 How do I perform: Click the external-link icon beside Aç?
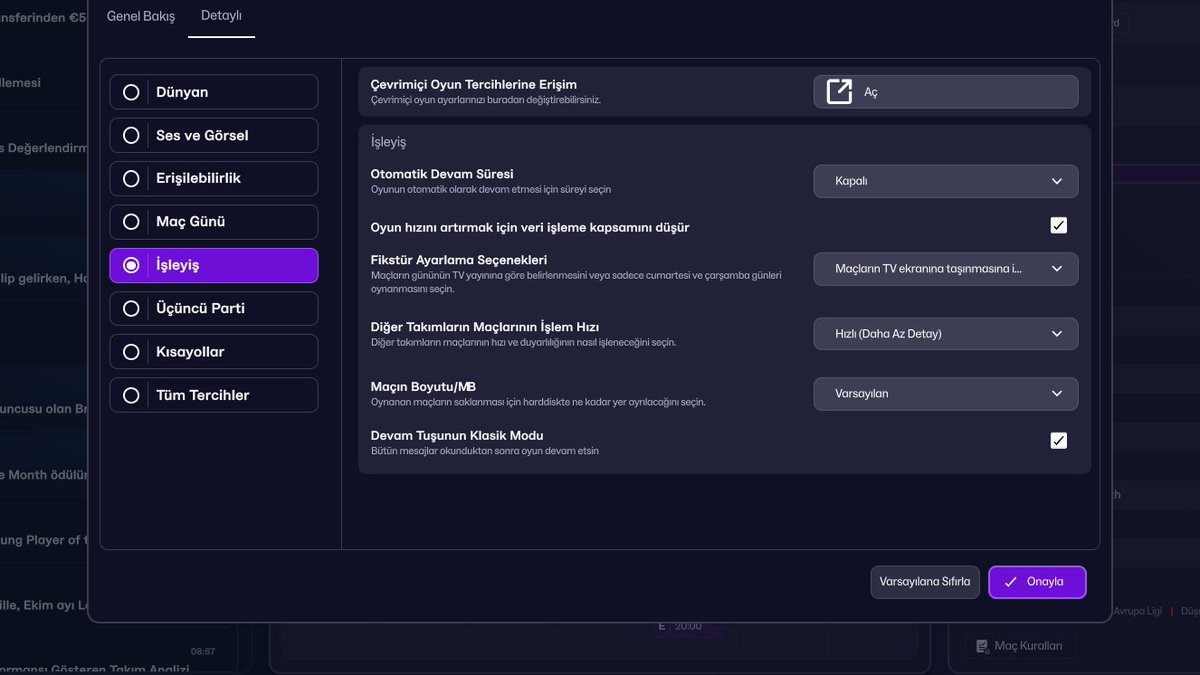click(839, 92)
